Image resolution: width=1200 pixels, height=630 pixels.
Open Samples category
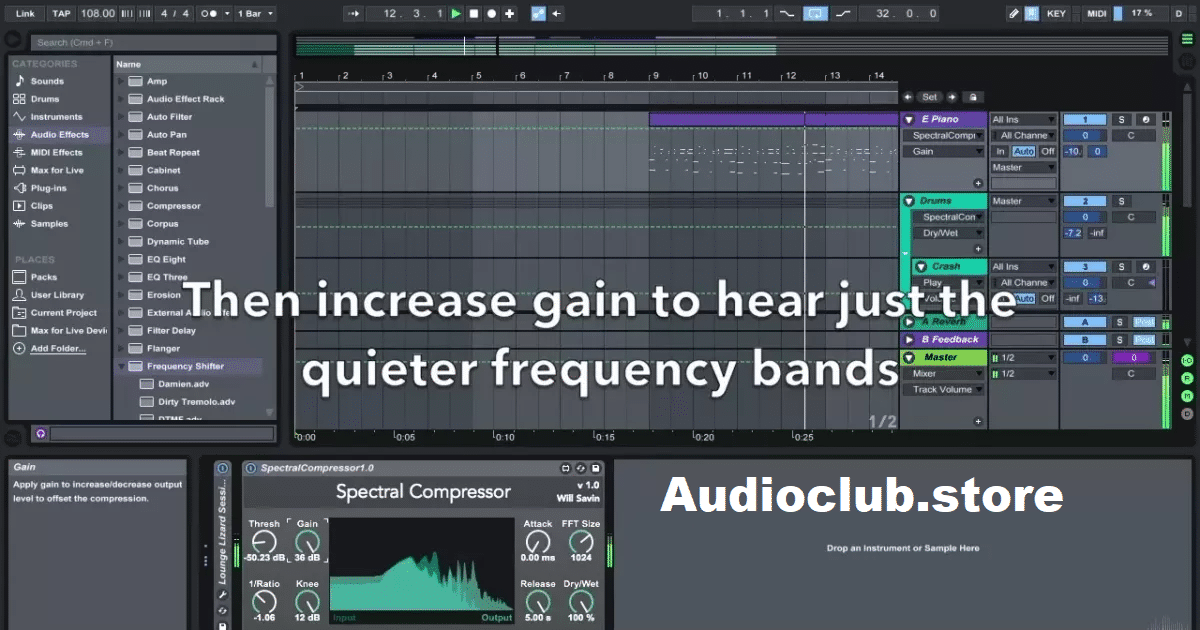pyautogui.click(x=49, y=224)
